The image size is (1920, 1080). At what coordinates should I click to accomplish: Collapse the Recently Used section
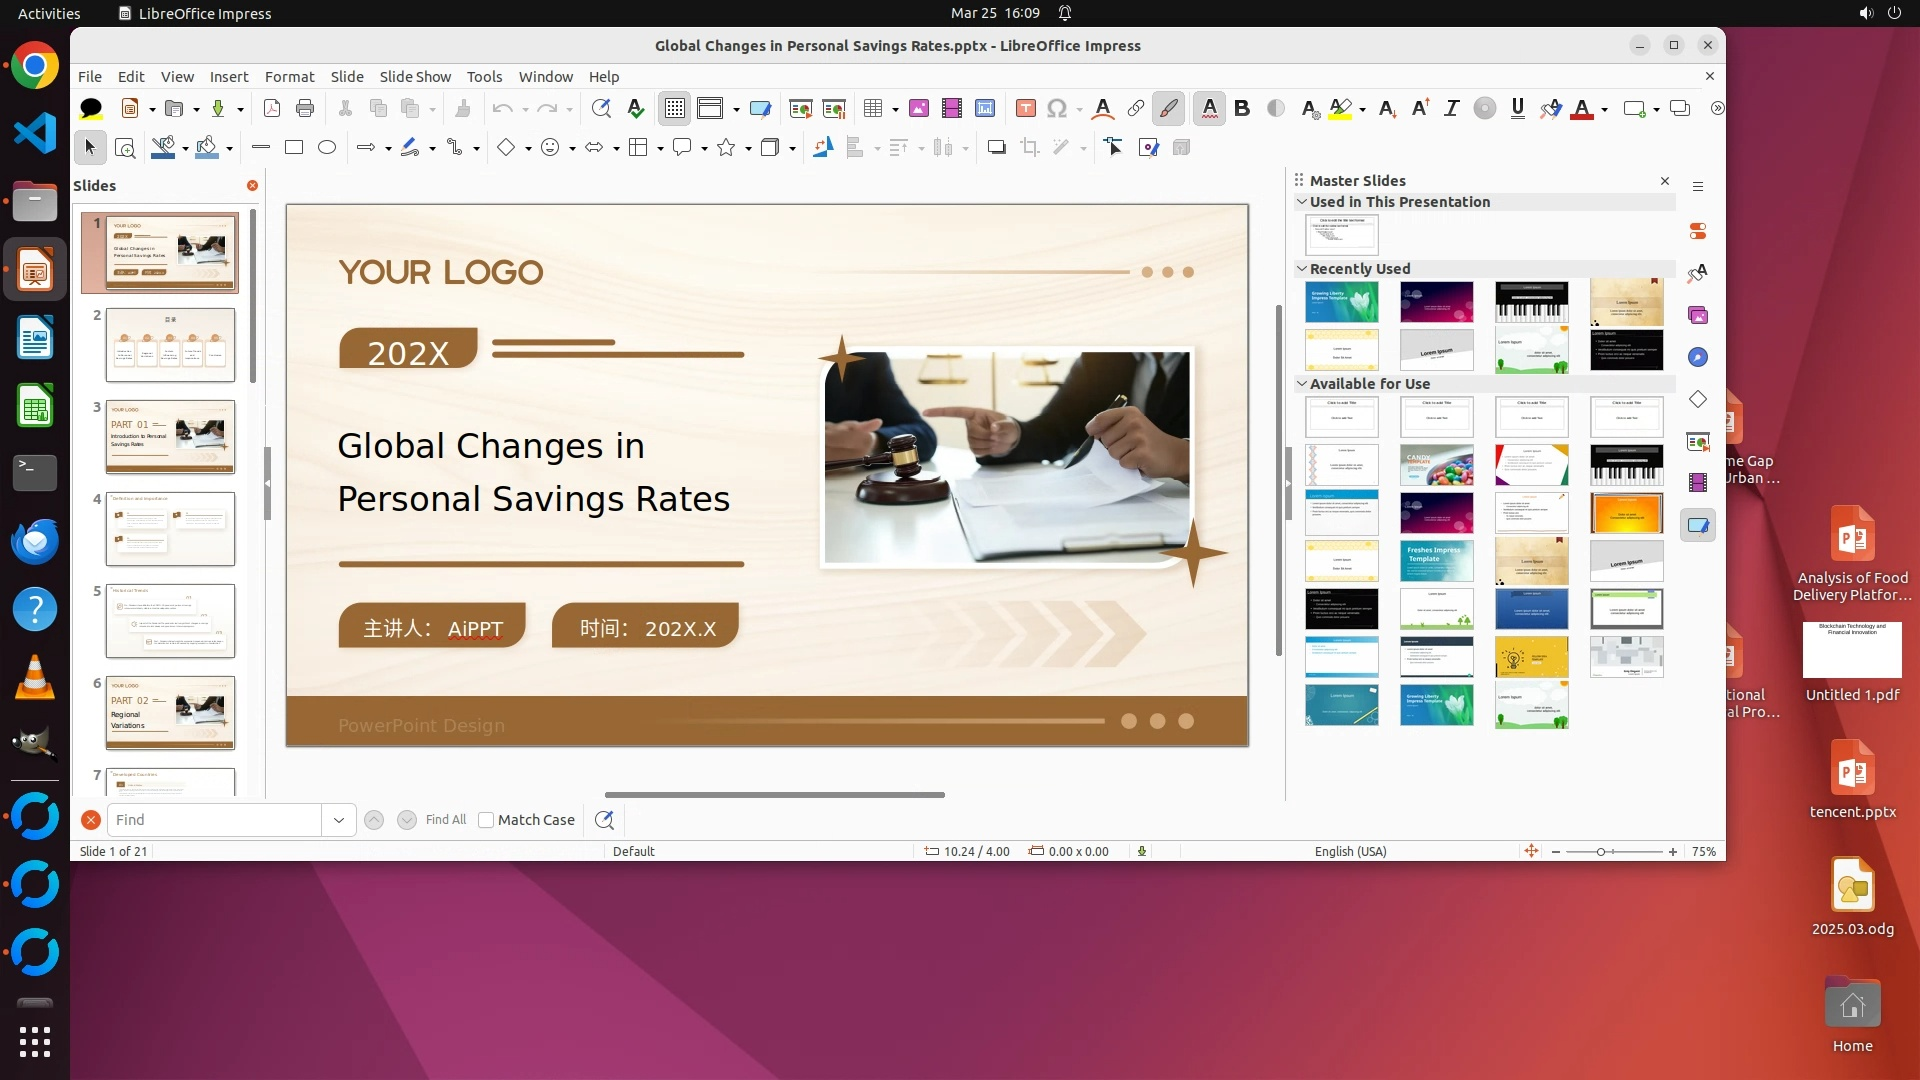point(1302,269)
